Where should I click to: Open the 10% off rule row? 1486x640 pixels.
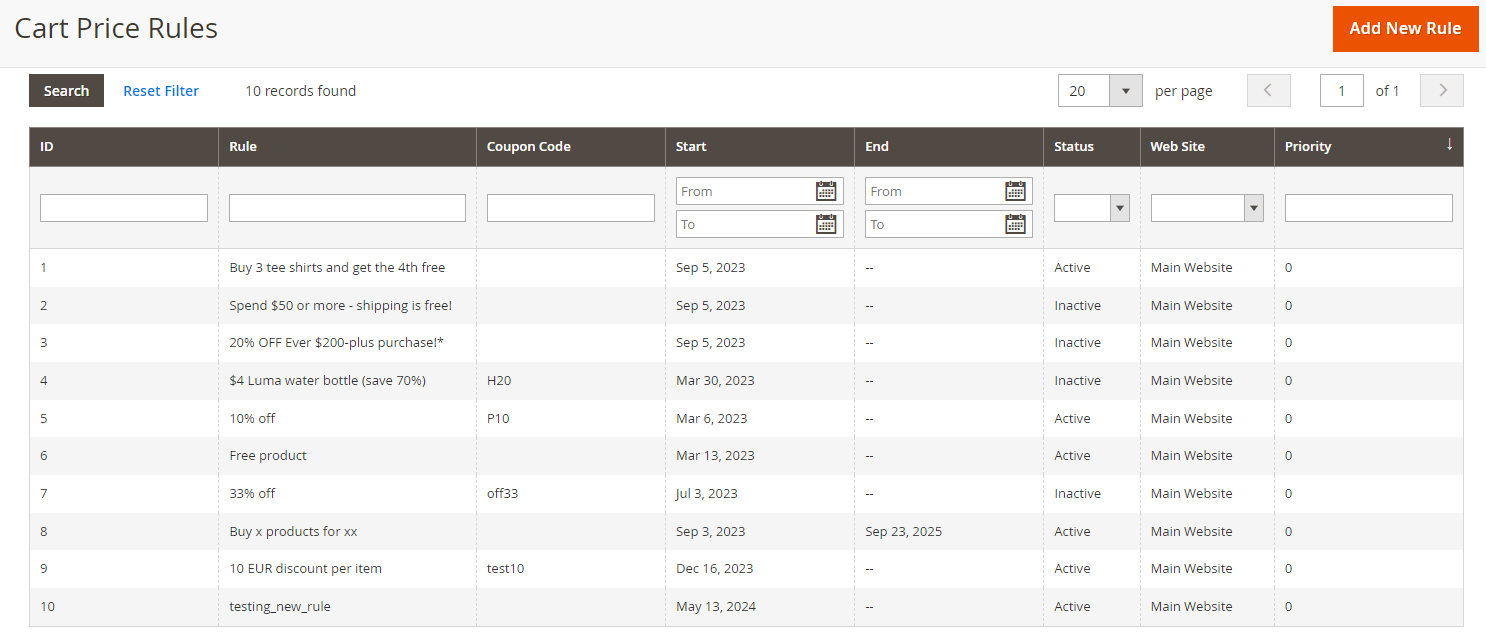(x=252, y=418)
